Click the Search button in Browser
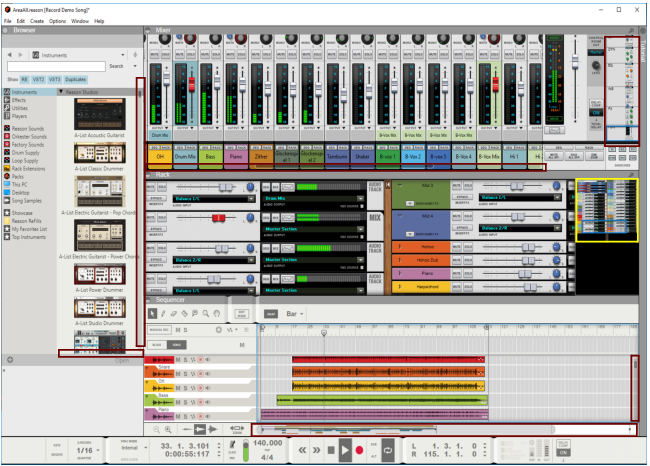 click(116, 66)
